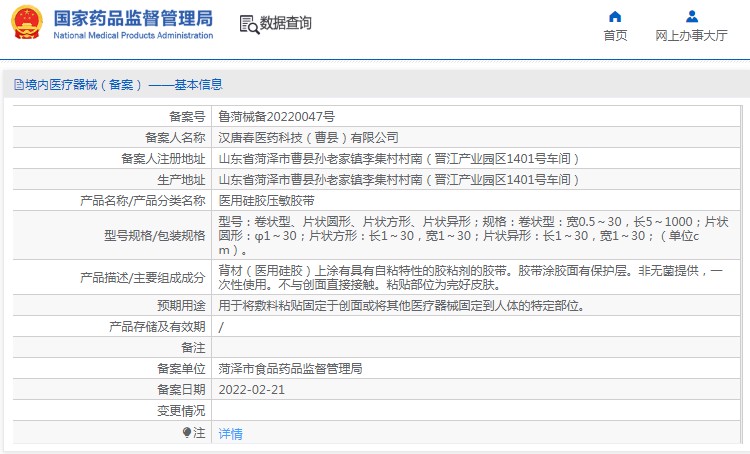Click the 首页 home icon

(x=615, y=17)
